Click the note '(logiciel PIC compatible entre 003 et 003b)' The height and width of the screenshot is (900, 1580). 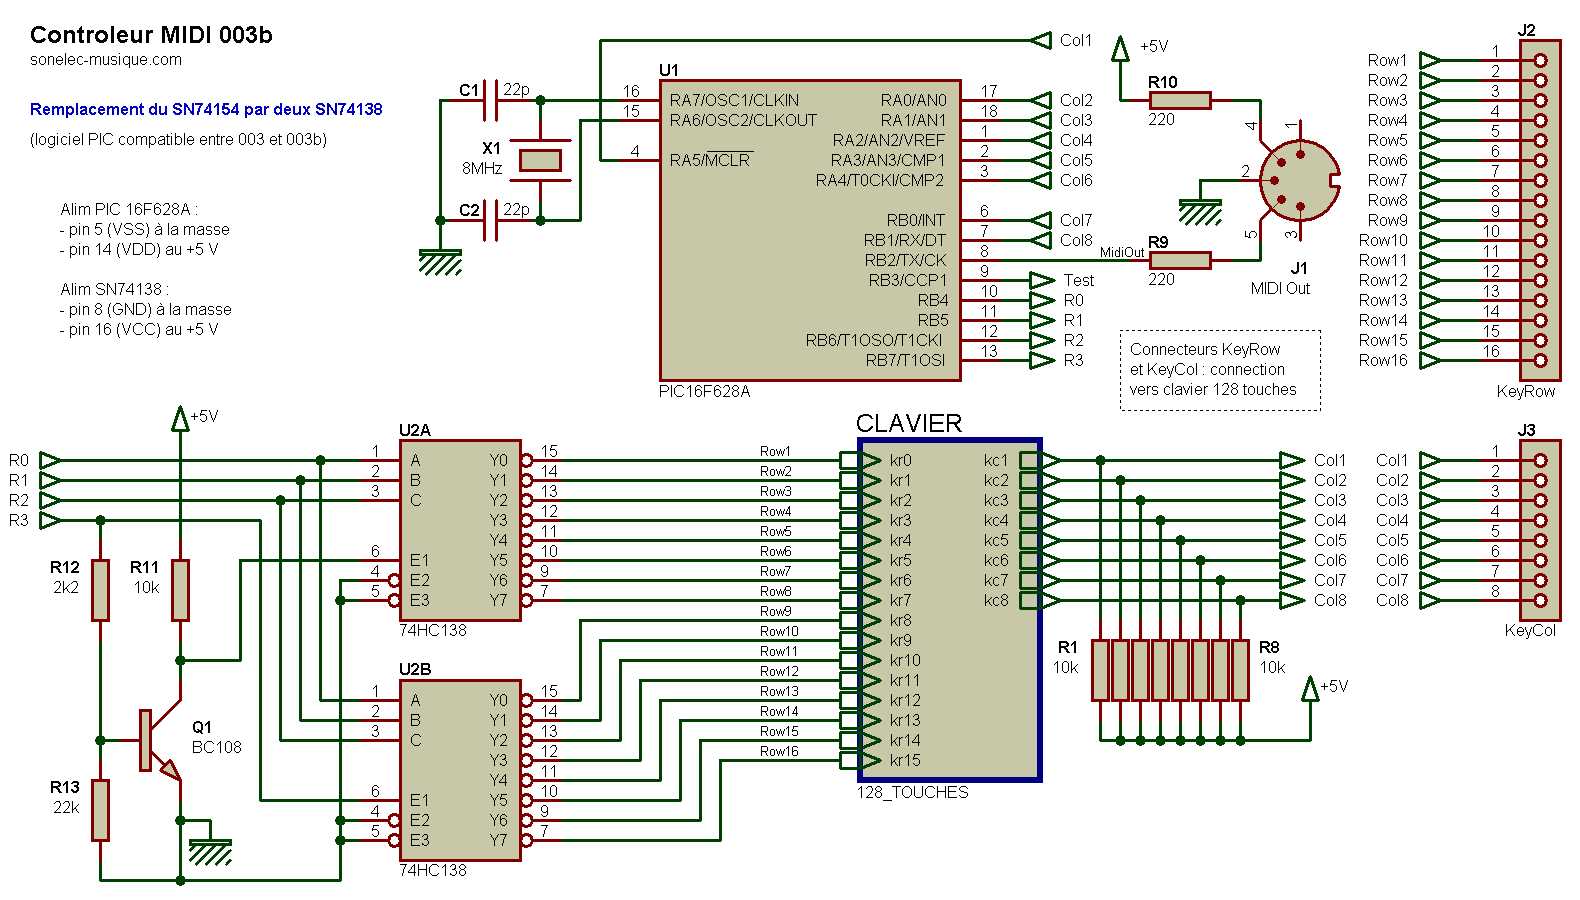pyautogui.click(x=178, y=139)
